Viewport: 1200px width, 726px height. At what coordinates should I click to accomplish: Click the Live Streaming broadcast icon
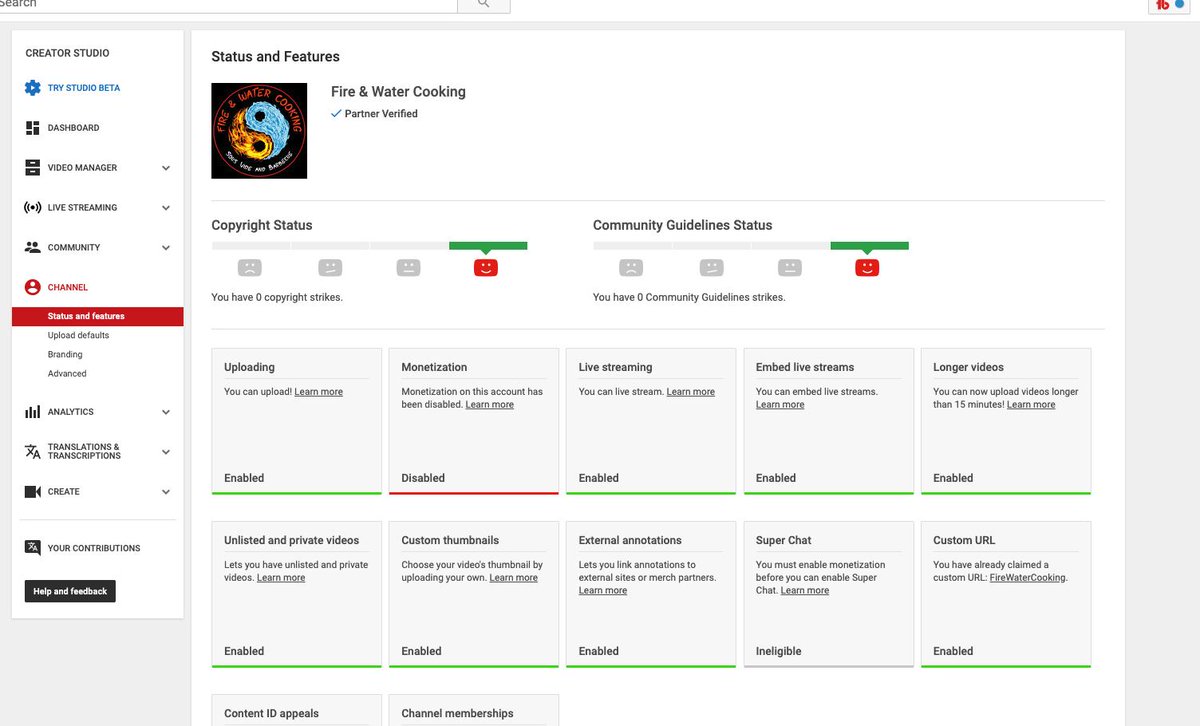(x=33, y=208)
